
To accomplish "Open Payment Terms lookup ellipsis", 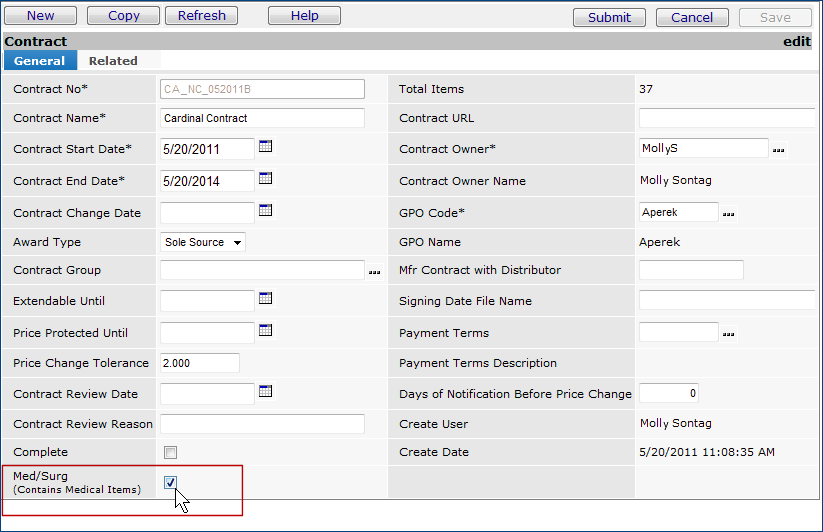I will coord(729,334).
